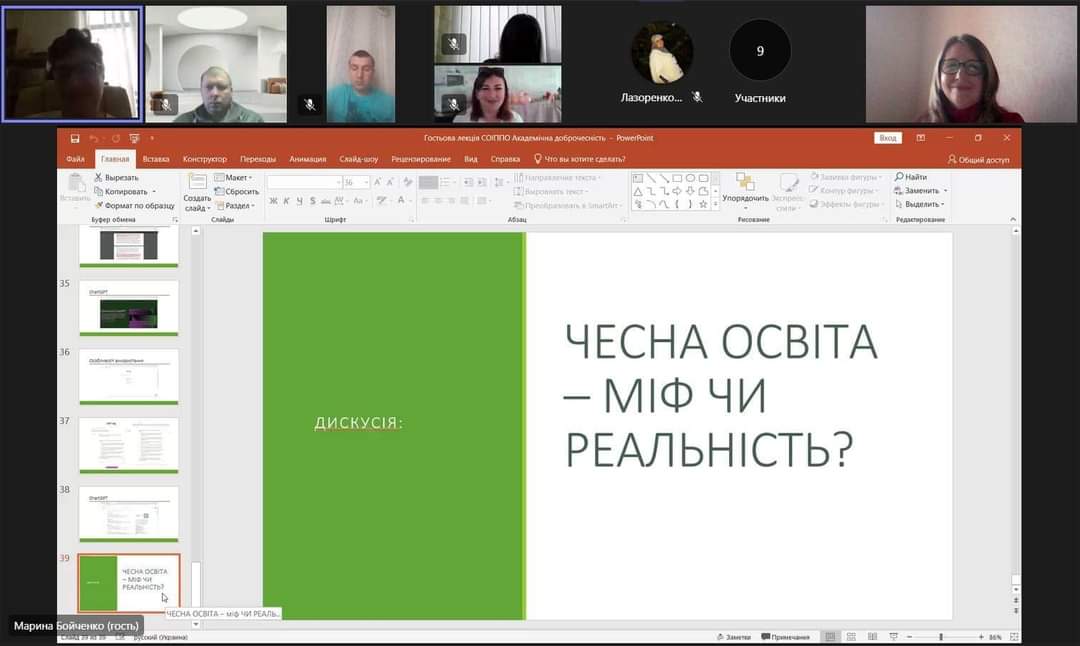Viewport: 1080px width, 646px height.
Task: Redo action in quick access toolbar
Action: pos(116,138)
